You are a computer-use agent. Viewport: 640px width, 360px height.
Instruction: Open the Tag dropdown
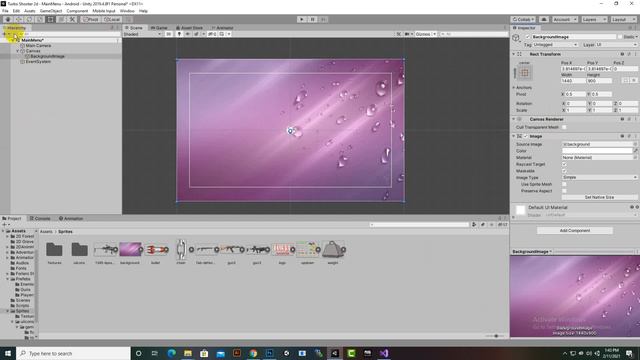(556, 44)
